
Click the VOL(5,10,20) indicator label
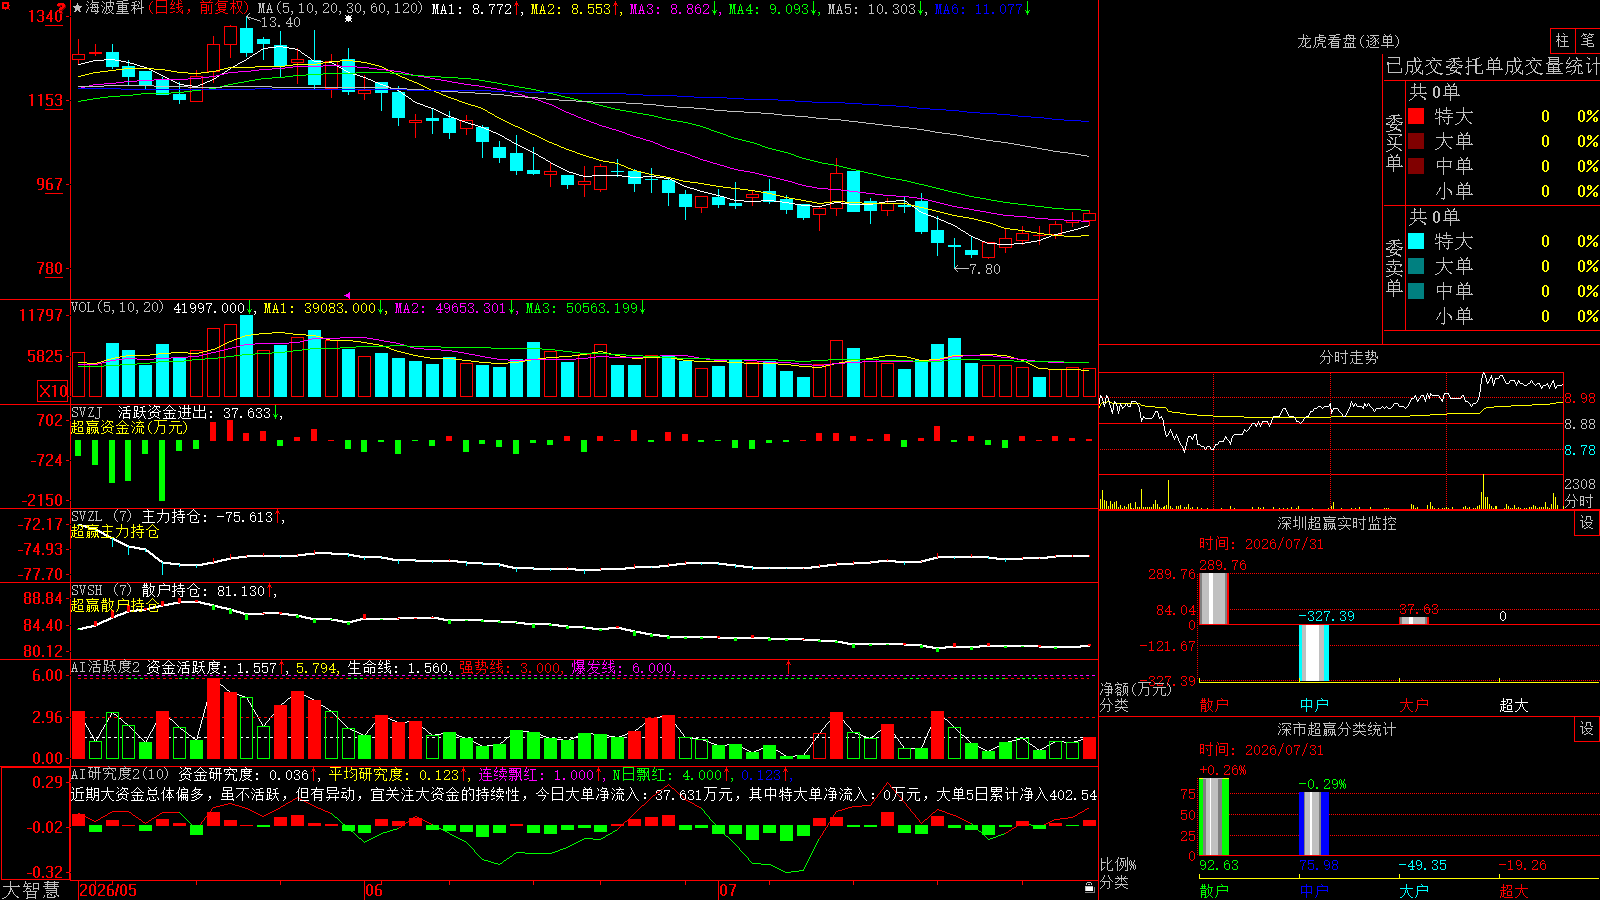pyautogui.click(x=118, y=308)
